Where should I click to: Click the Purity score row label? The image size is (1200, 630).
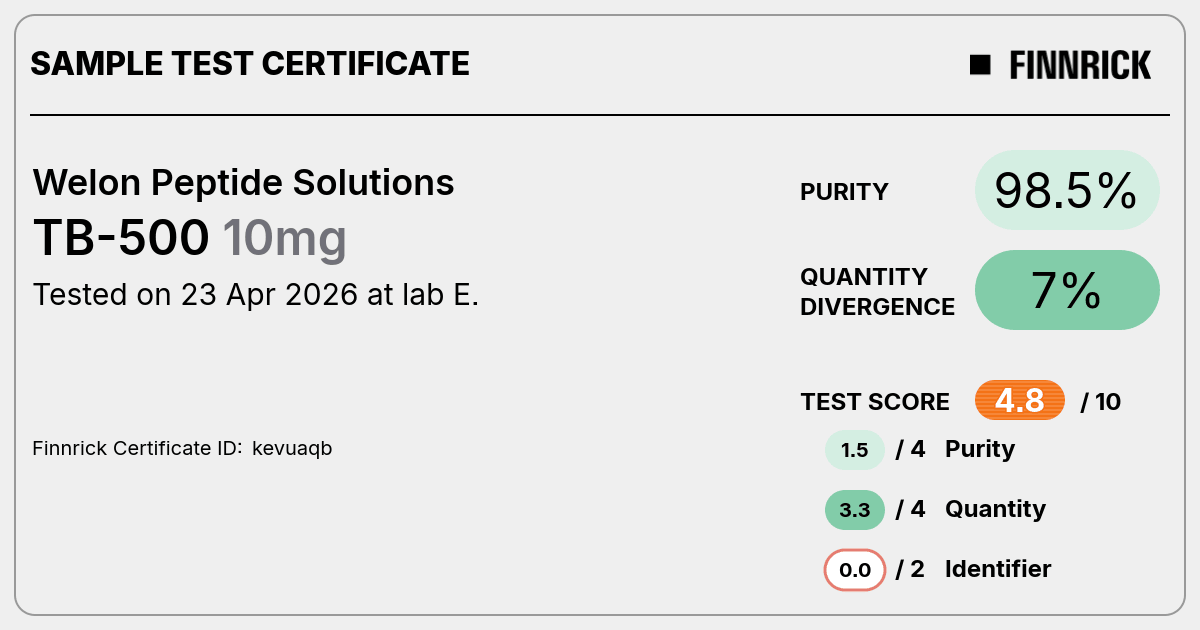(x=980, y=449)
